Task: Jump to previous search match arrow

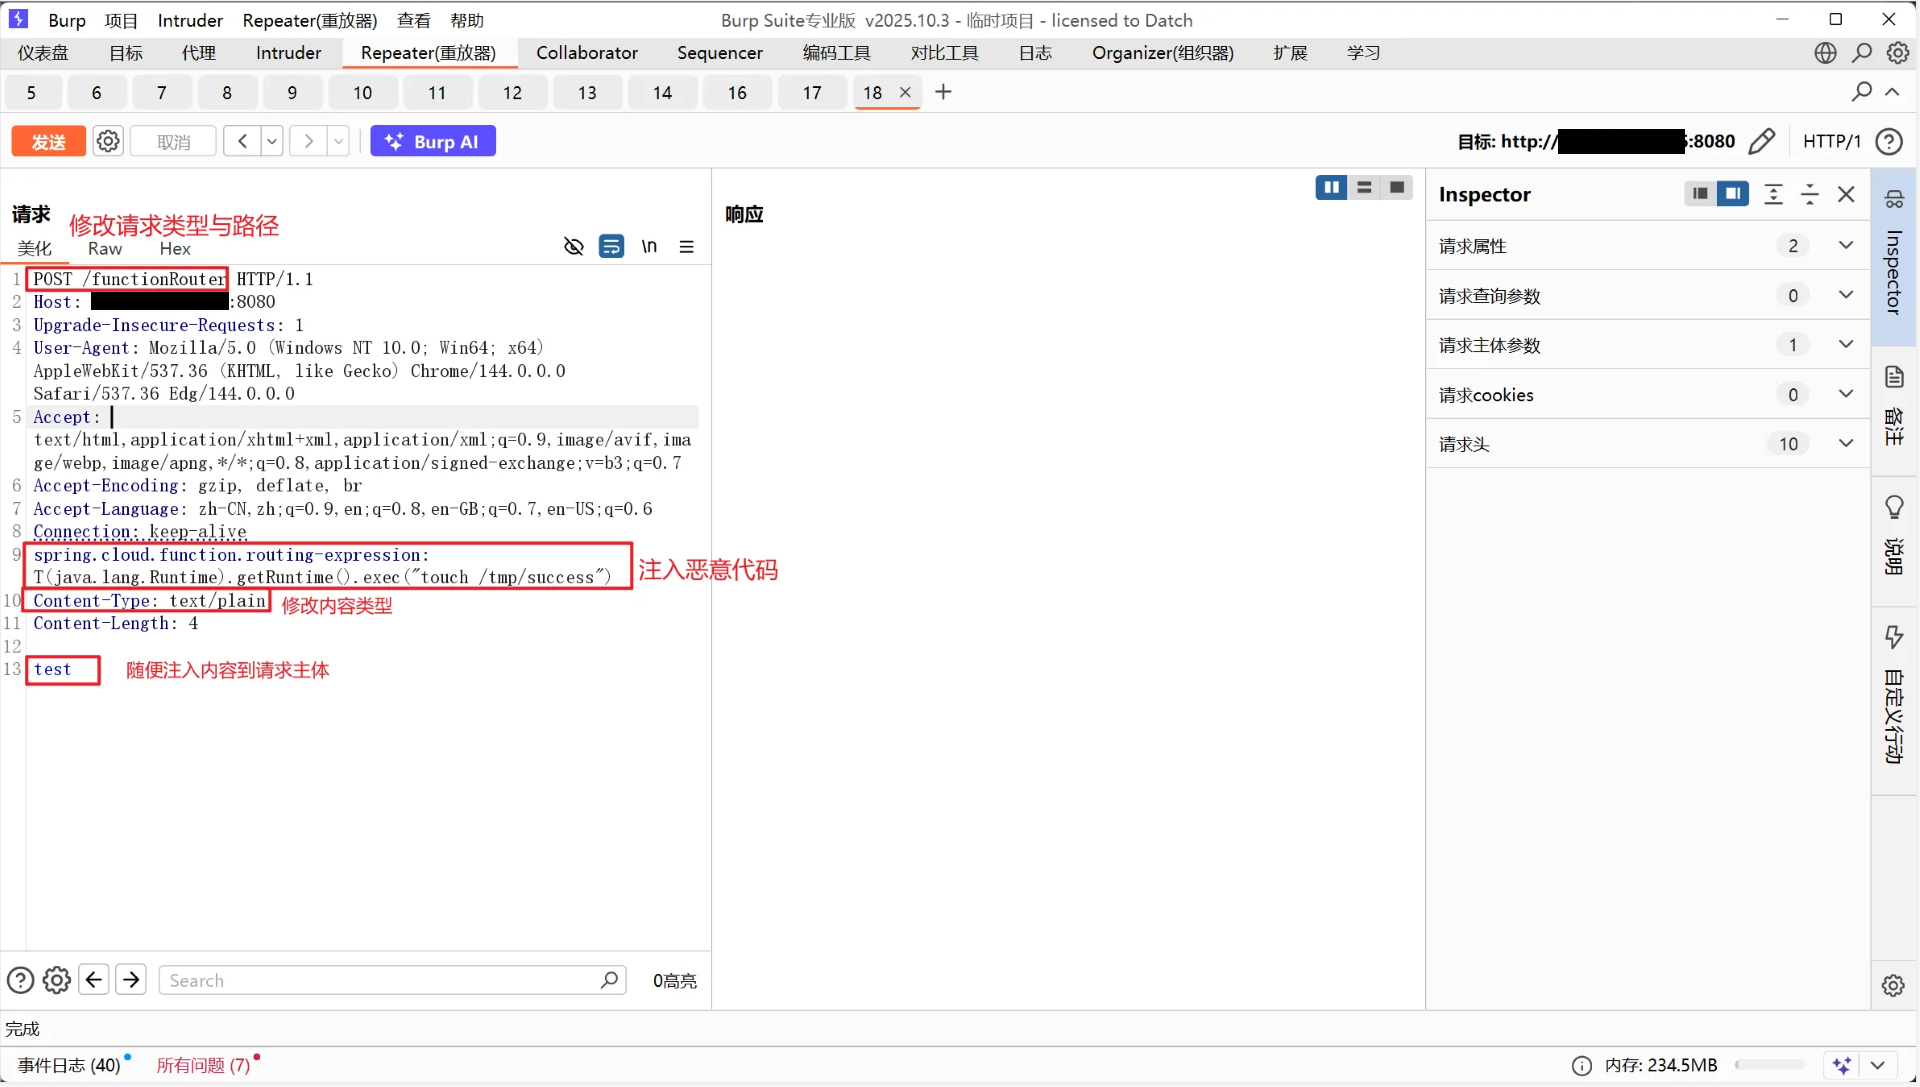Action: (x=94, y=980)
